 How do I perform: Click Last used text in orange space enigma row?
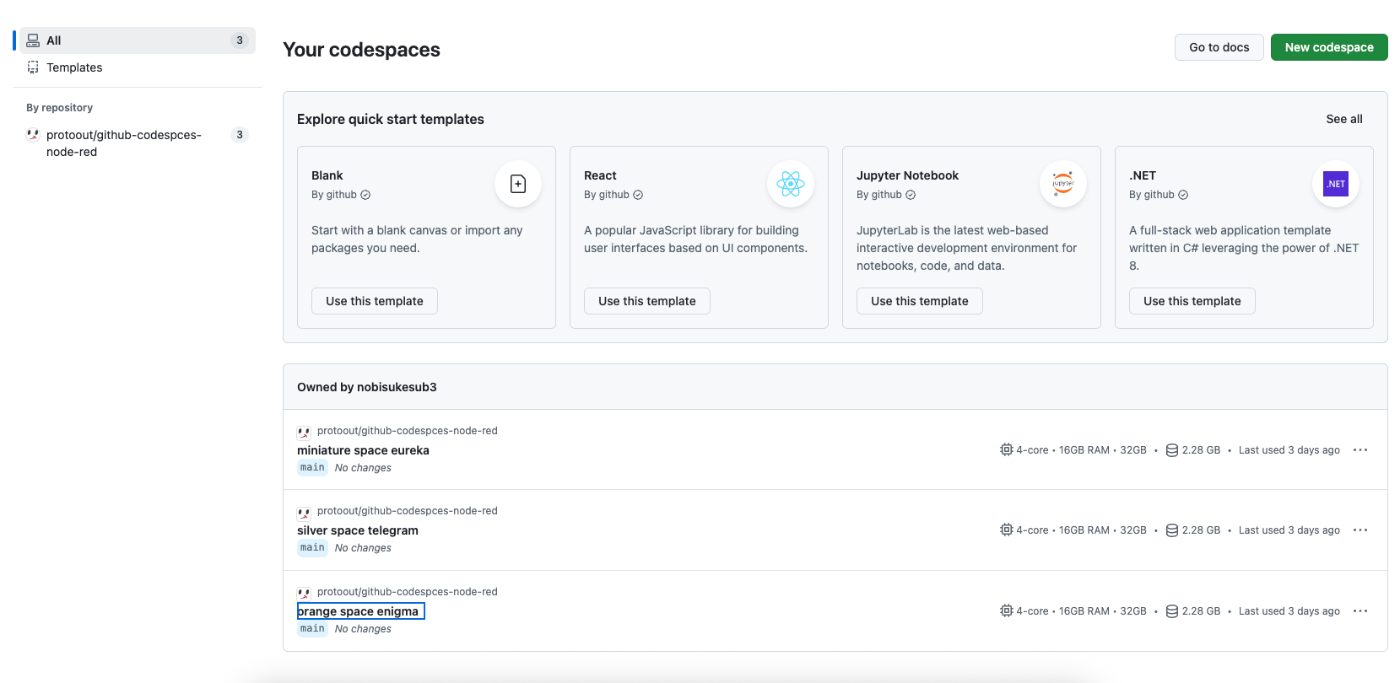[1289, 611]
